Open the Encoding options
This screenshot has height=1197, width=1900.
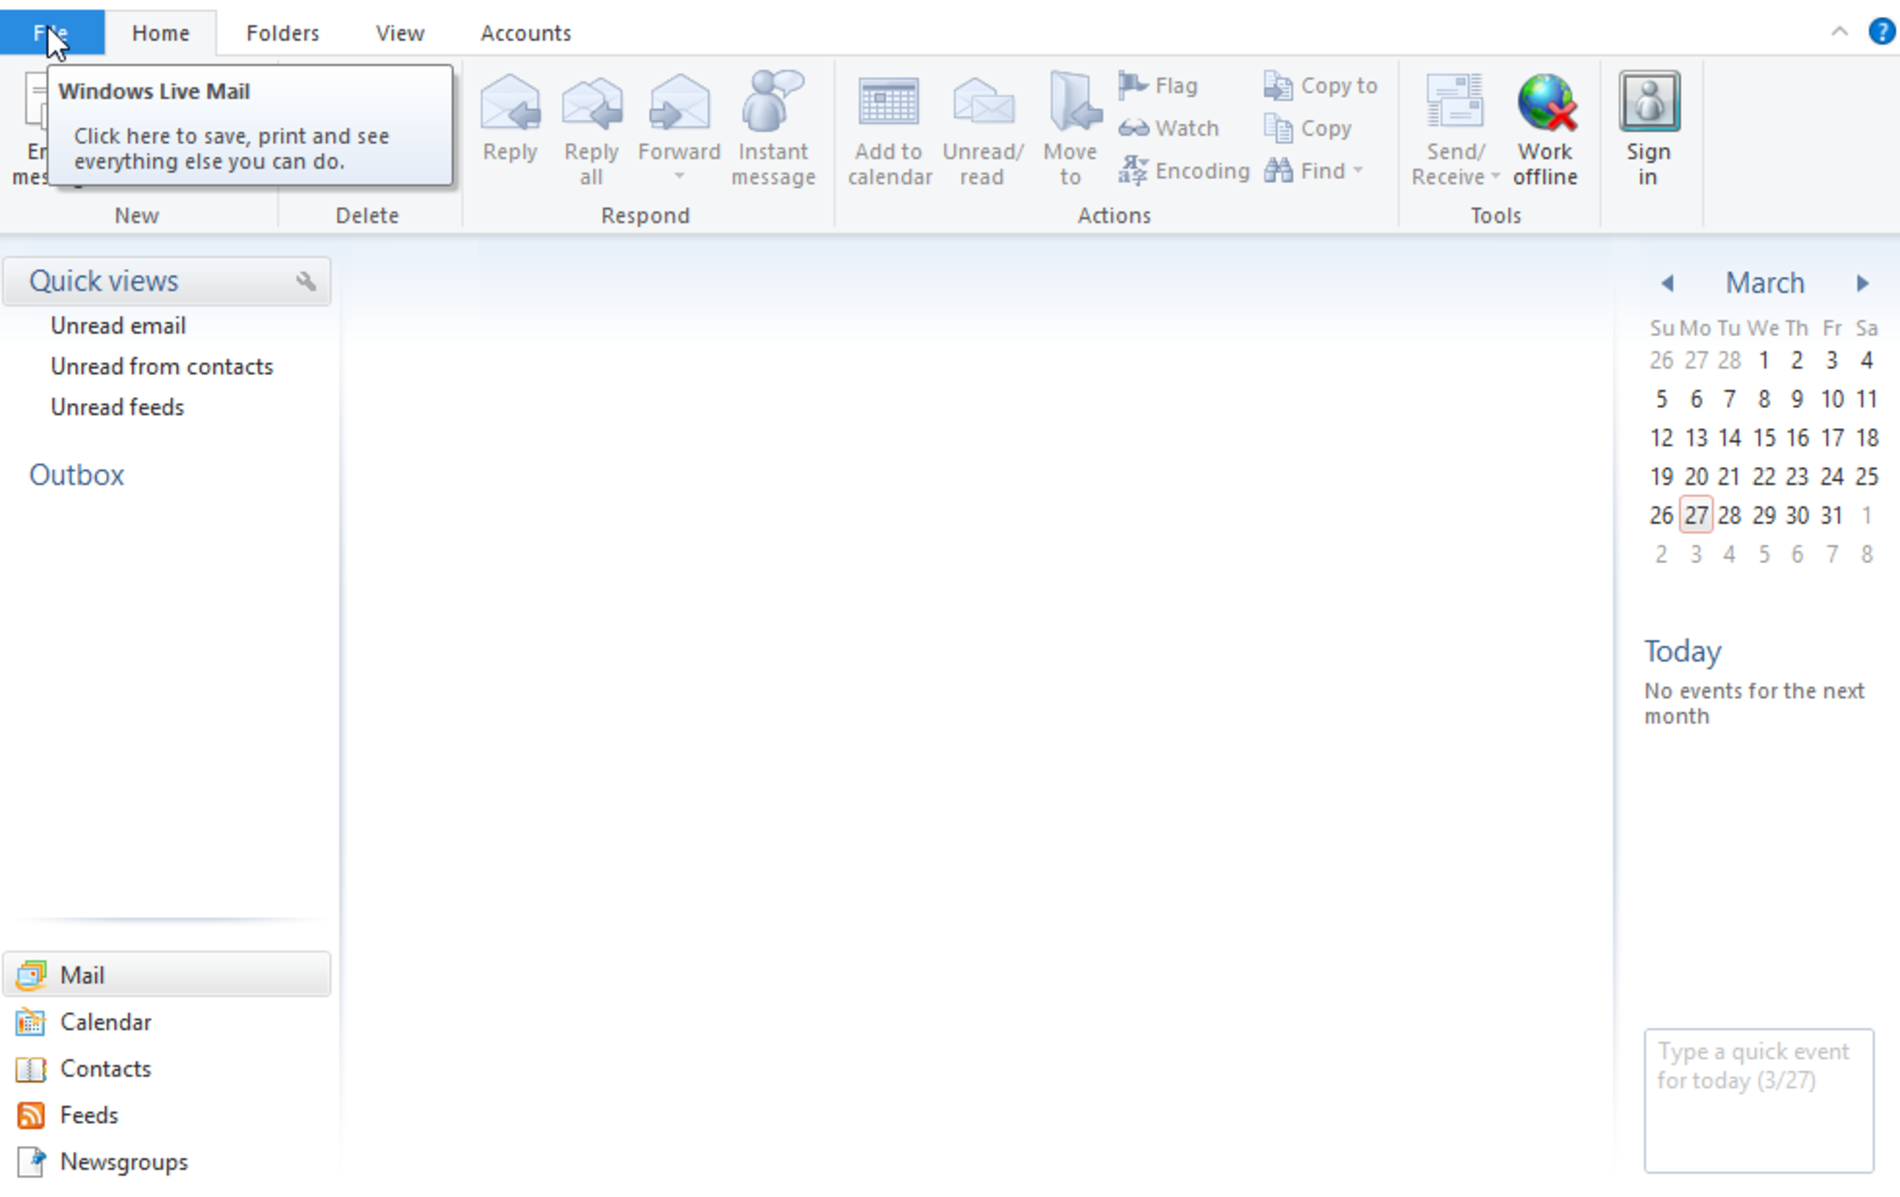1184,171
